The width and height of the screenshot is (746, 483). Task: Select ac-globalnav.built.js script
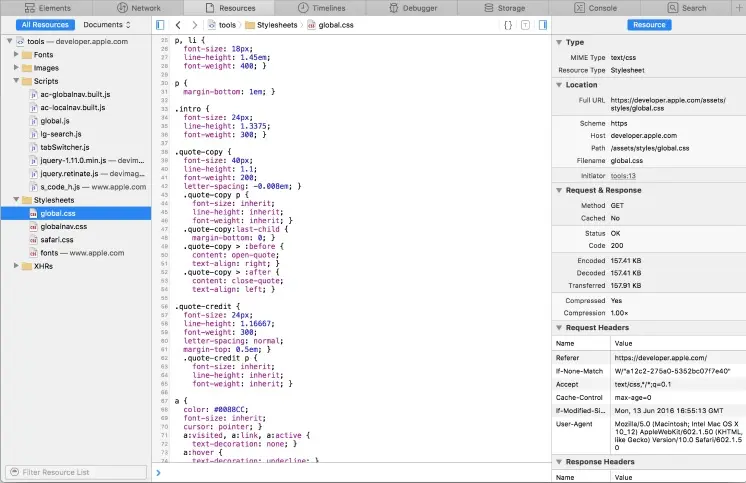(76, 94)
